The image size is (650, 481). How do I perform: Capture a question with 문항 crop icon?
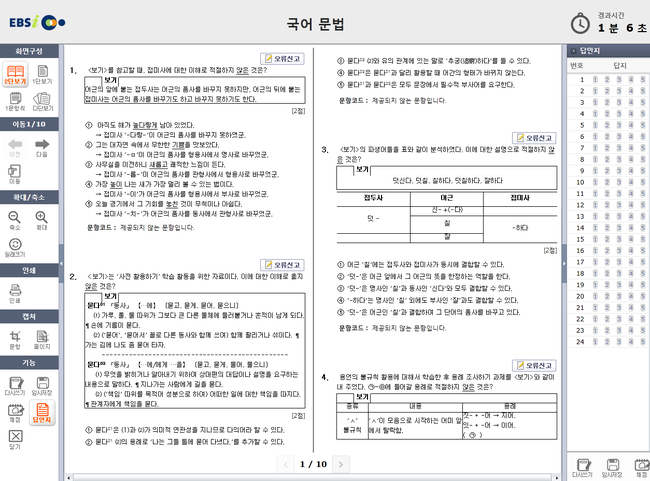click(x=15, y=340)
